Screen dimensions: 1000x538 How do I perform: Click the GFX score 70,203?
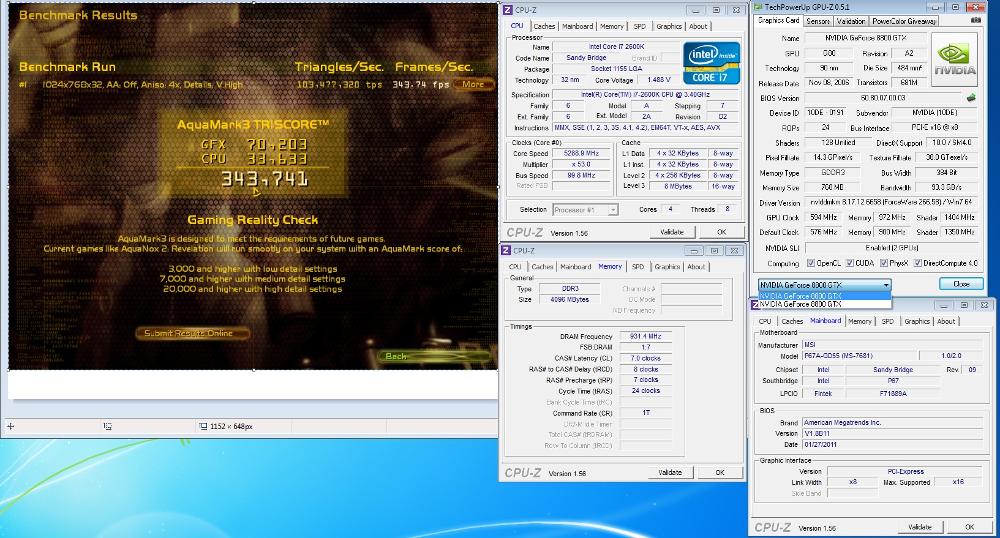[x=277, y=145]
